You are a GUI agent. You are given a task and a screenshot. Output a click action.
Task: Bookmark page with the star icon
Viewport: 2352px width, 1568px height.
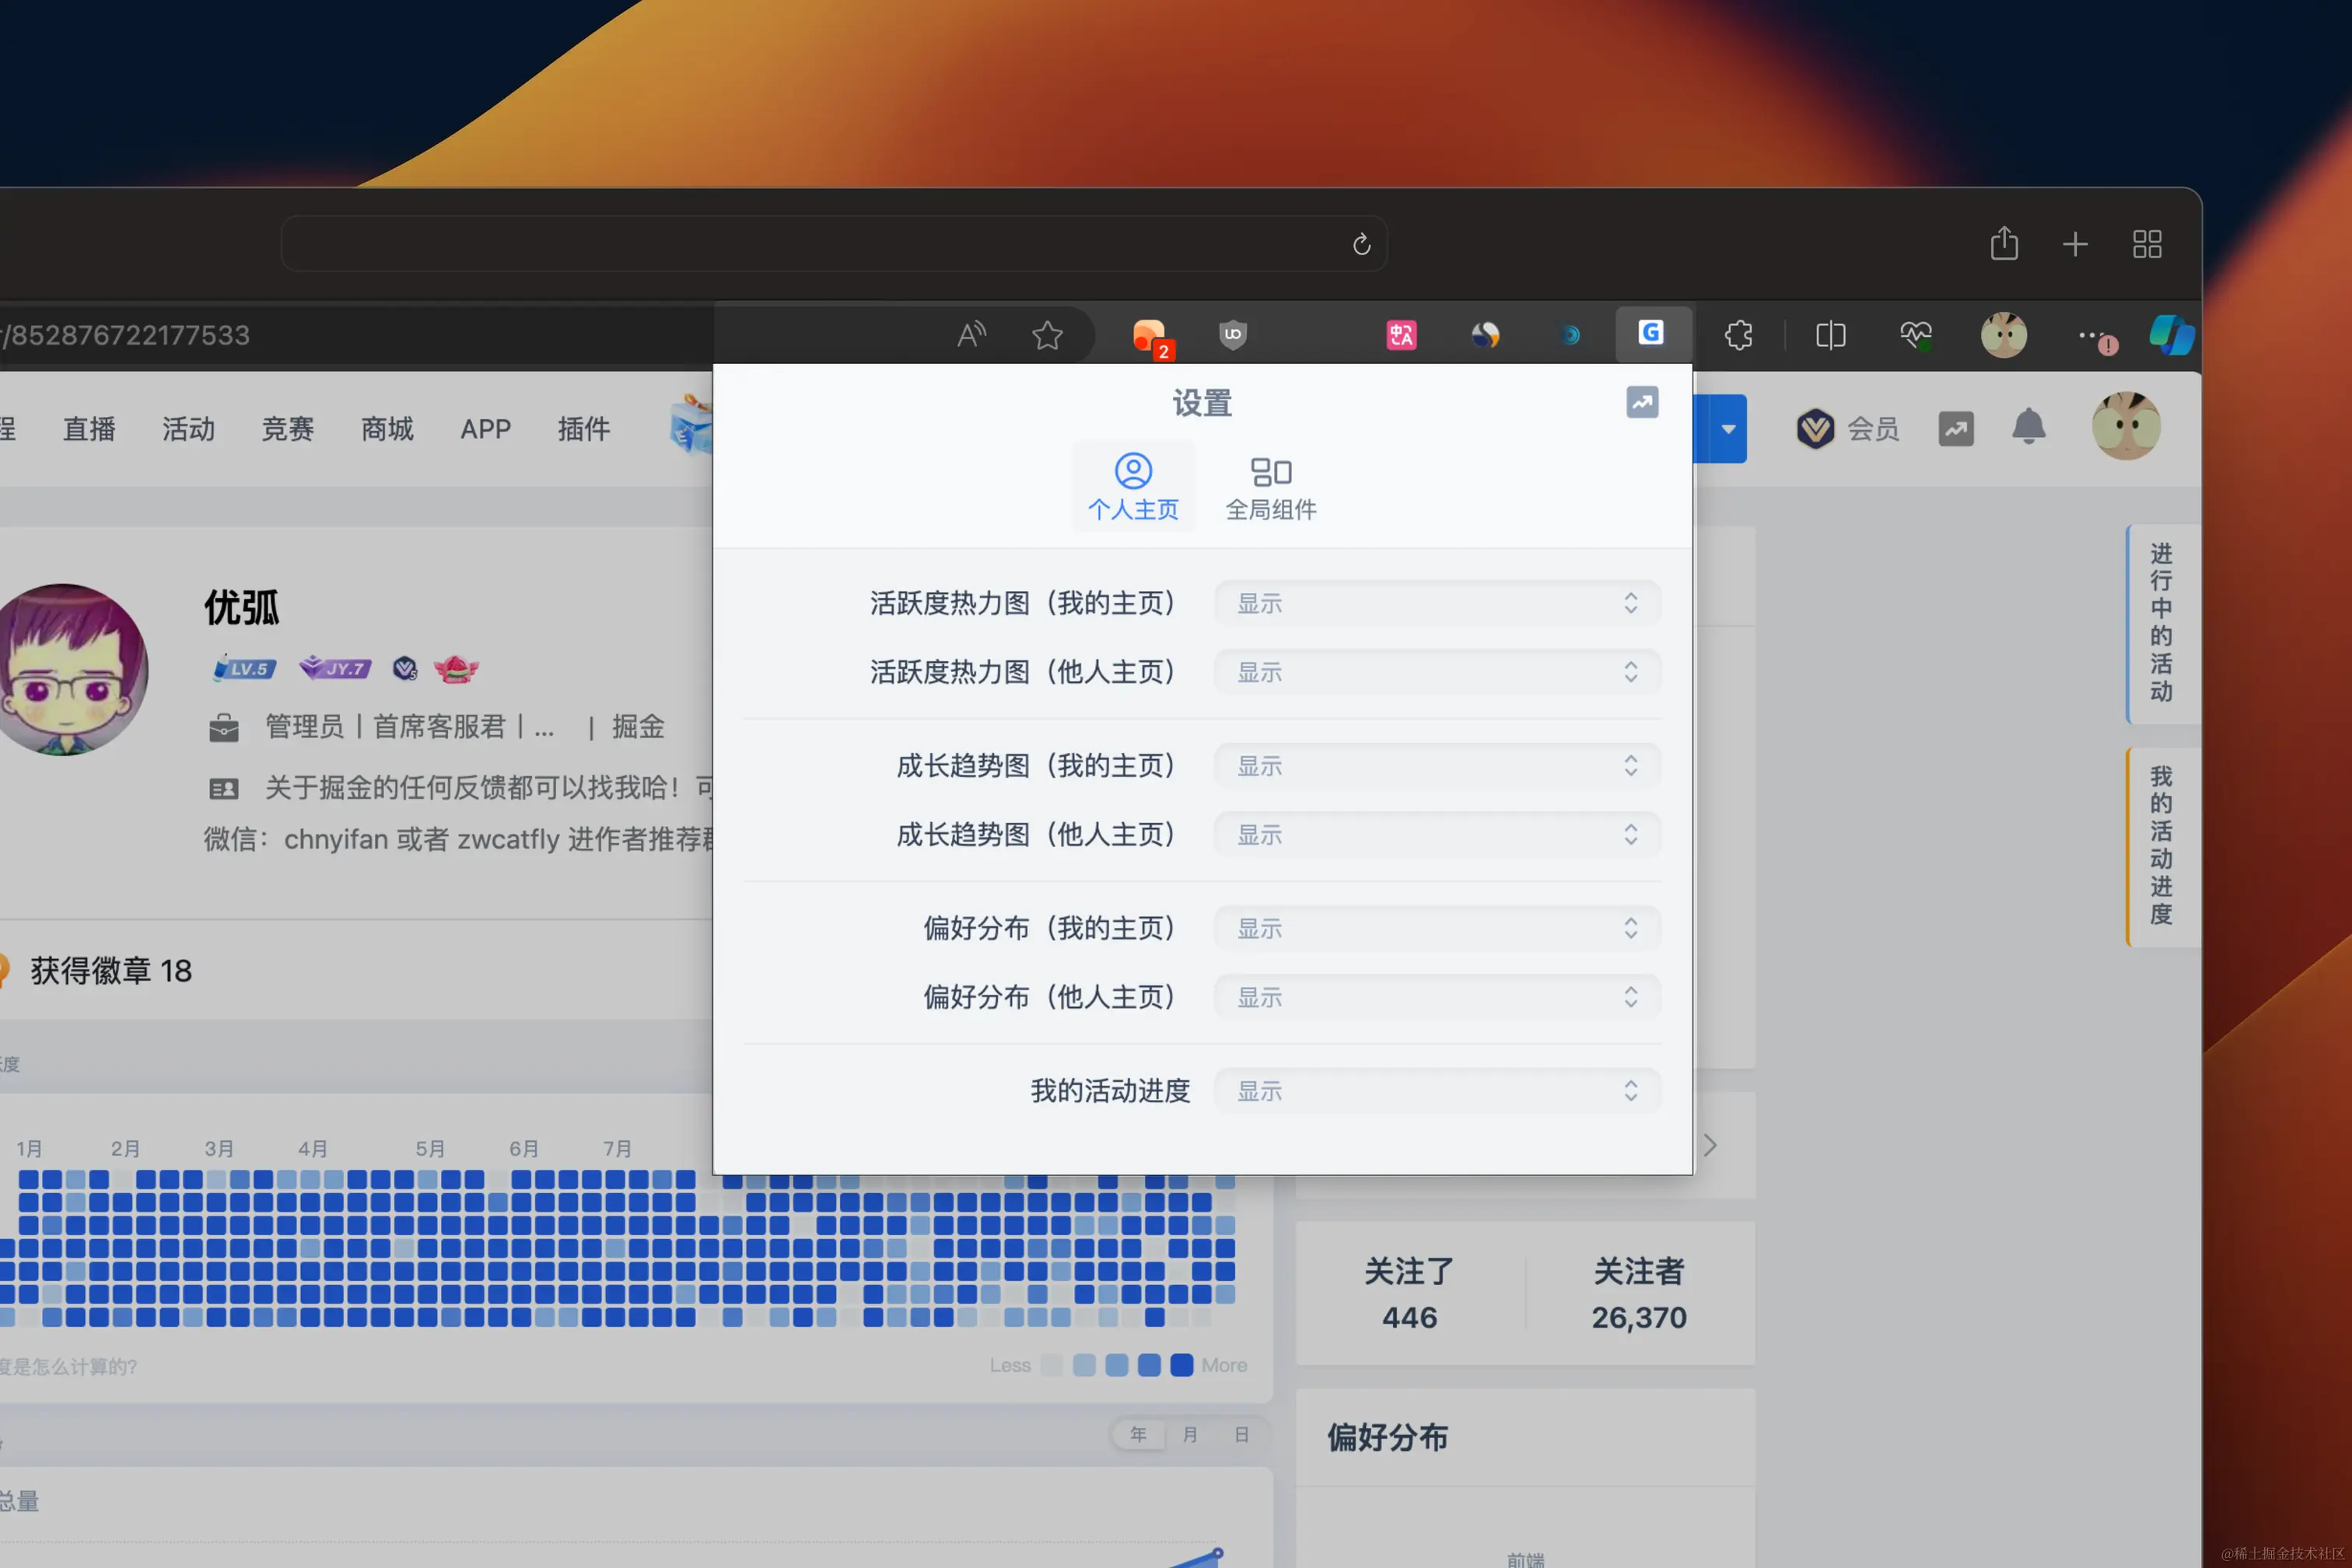(1047, 335)
